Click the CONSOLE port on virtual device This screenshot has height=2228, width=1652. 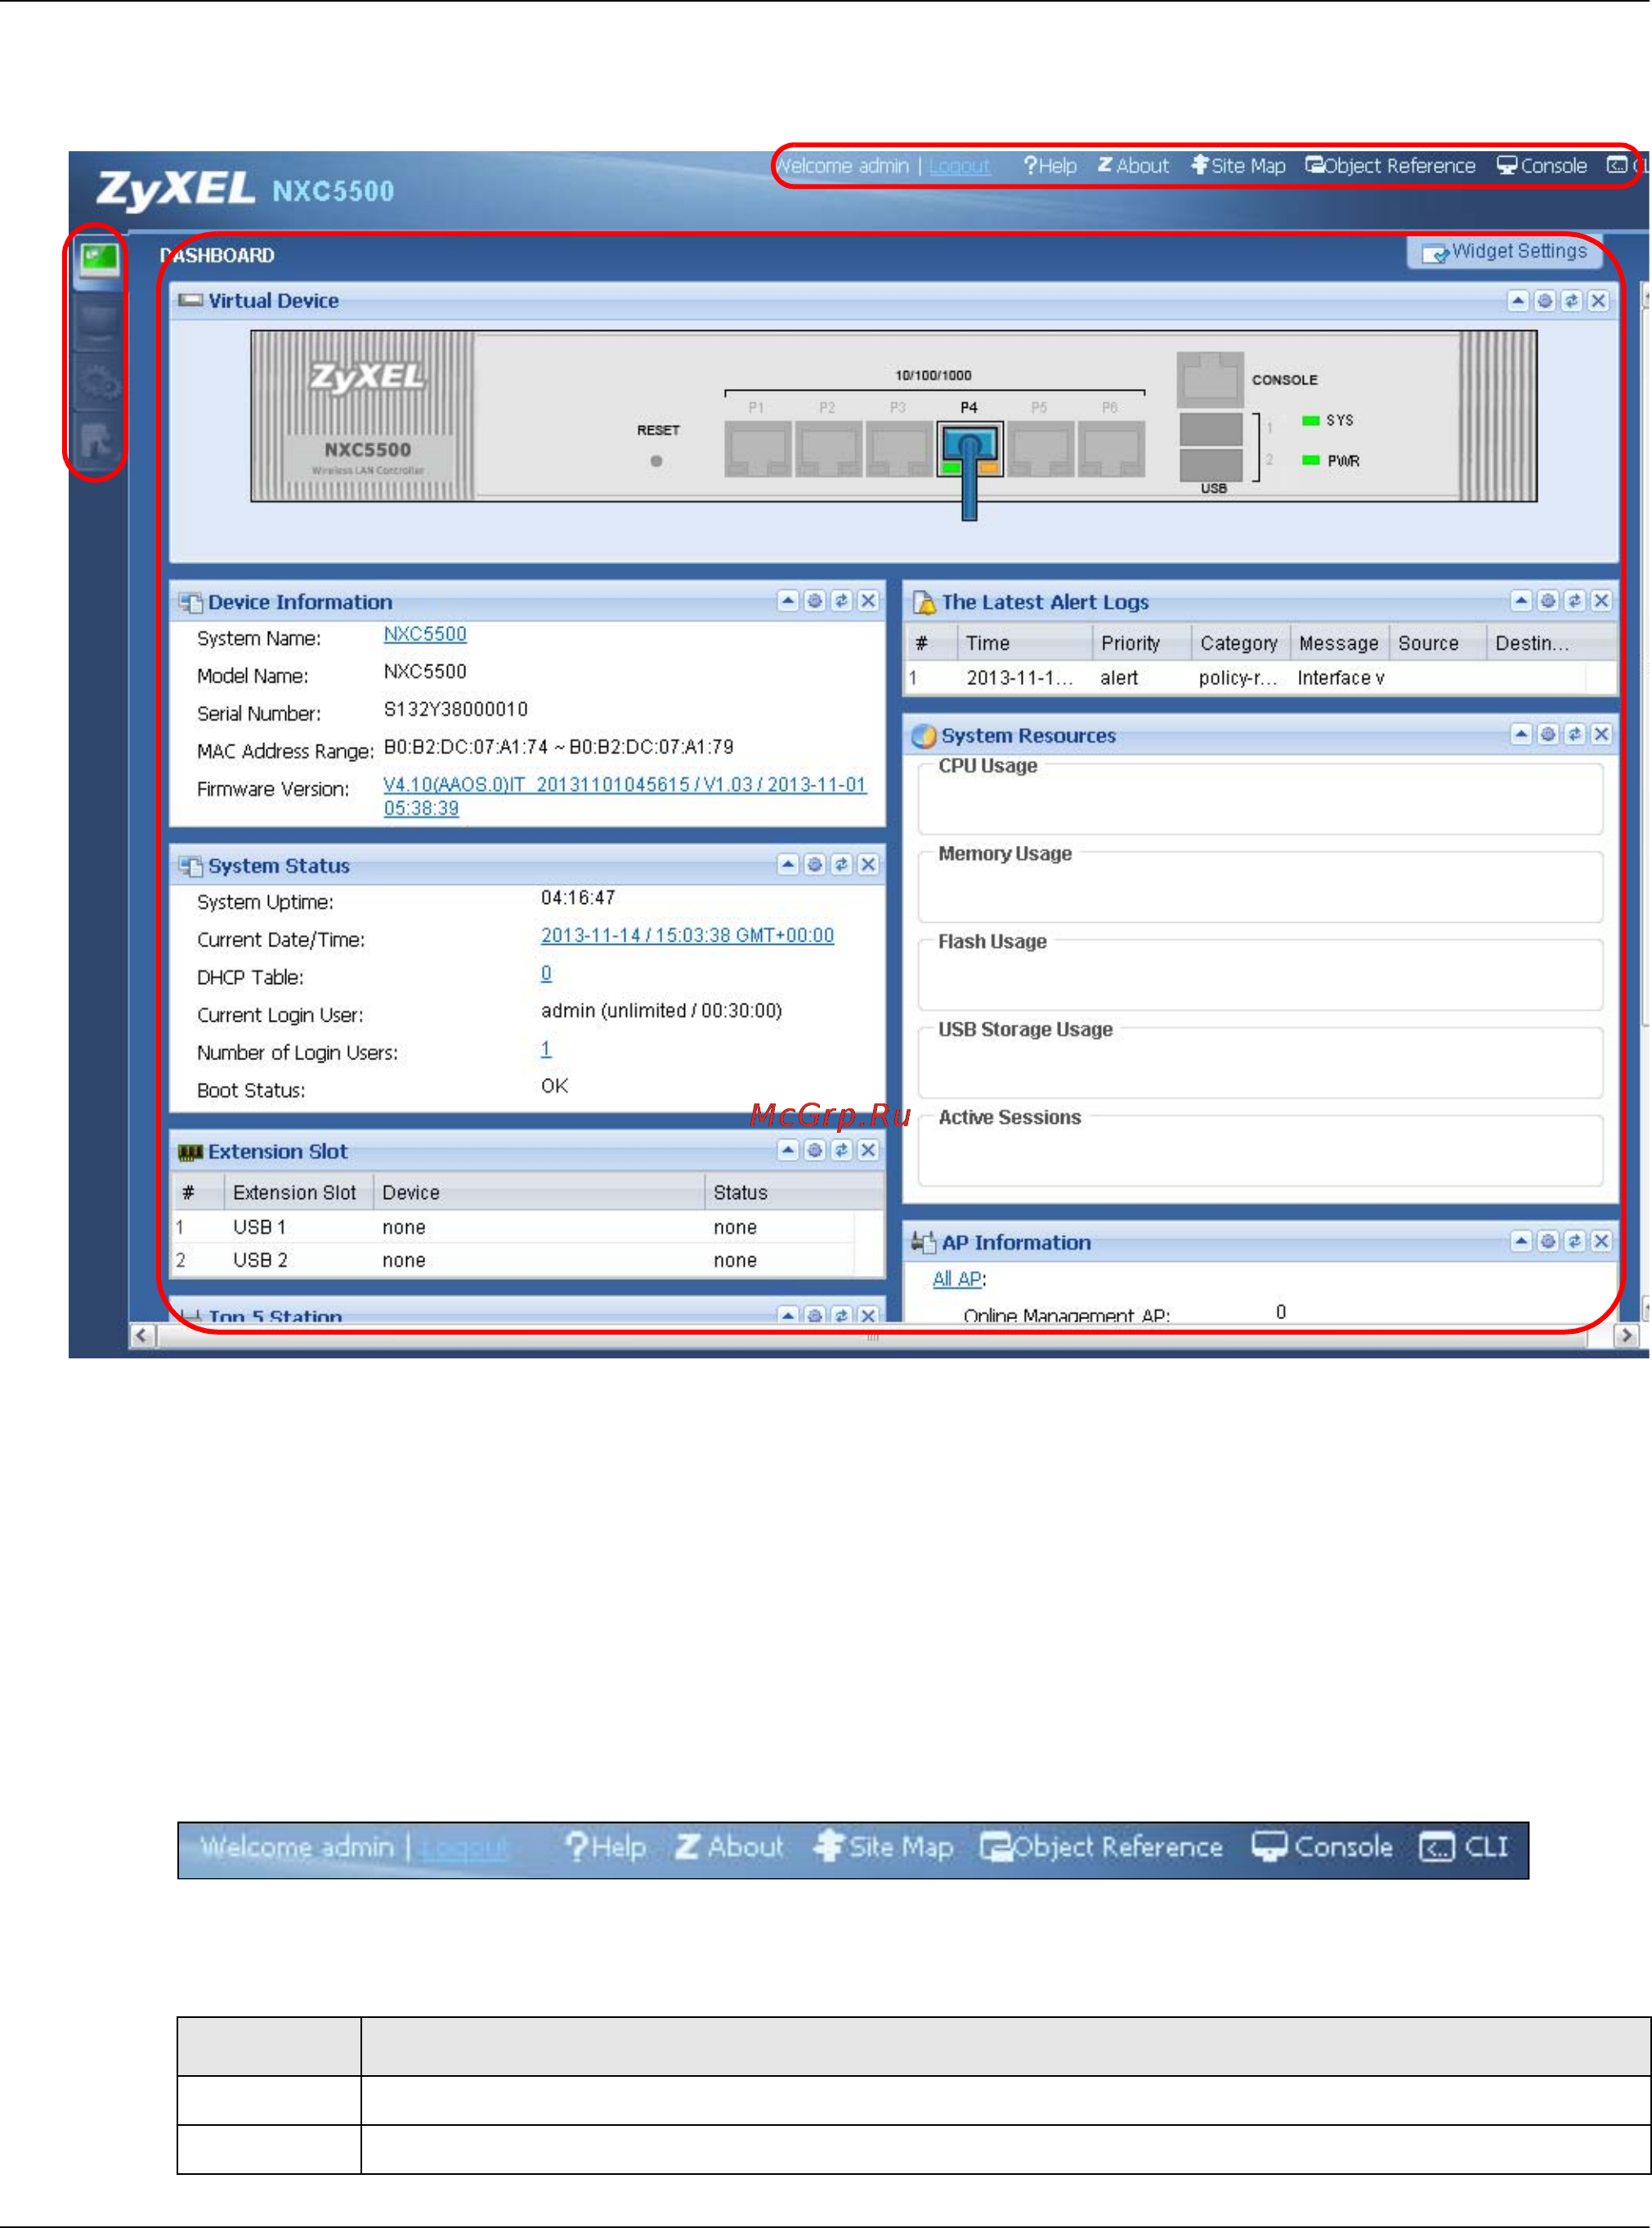tap(1210, 379)
